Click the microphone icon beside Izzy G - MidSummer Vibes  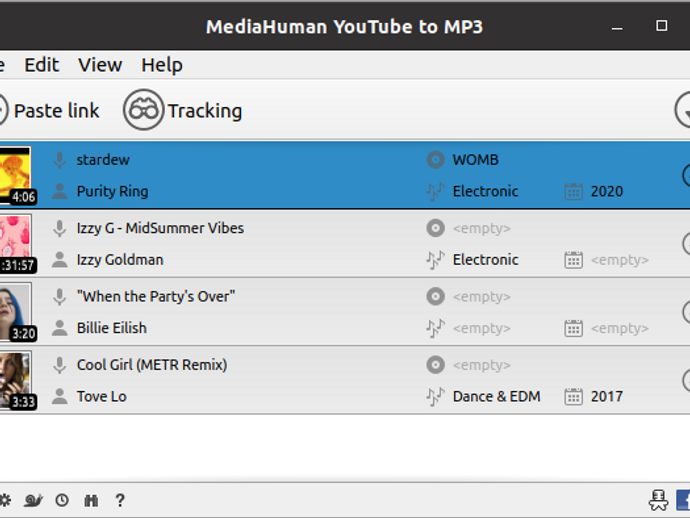(x=59, y=228)
